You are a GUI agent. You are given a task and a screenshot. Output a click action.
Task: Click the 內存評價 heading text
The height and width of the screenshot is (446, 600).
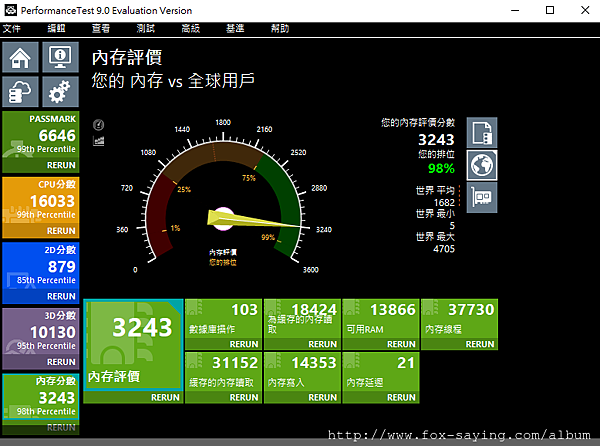[127, 58]
